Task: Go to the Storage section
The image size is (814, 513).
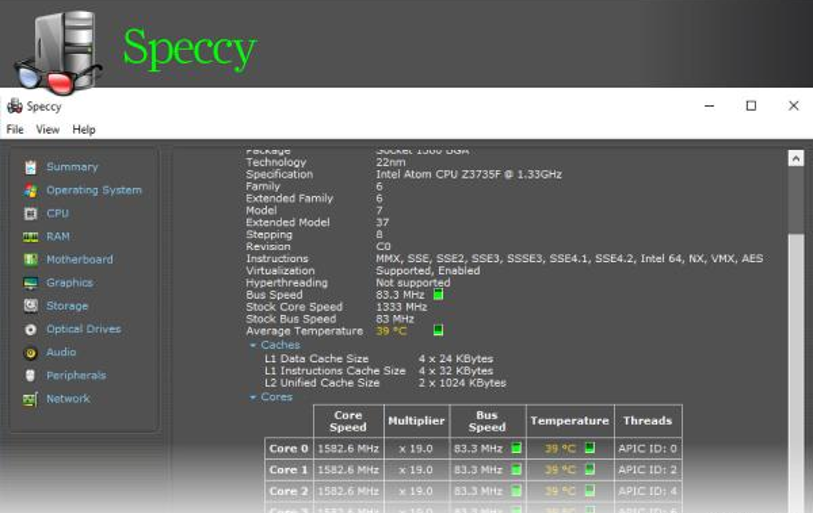Action: click(67, 306)
